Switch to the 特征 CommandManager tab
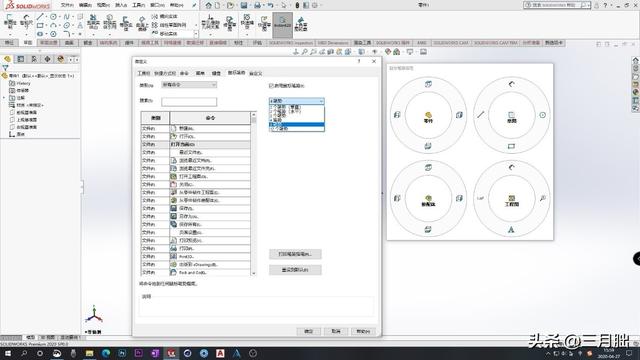640x360 pixels. (x=9, y=42)
